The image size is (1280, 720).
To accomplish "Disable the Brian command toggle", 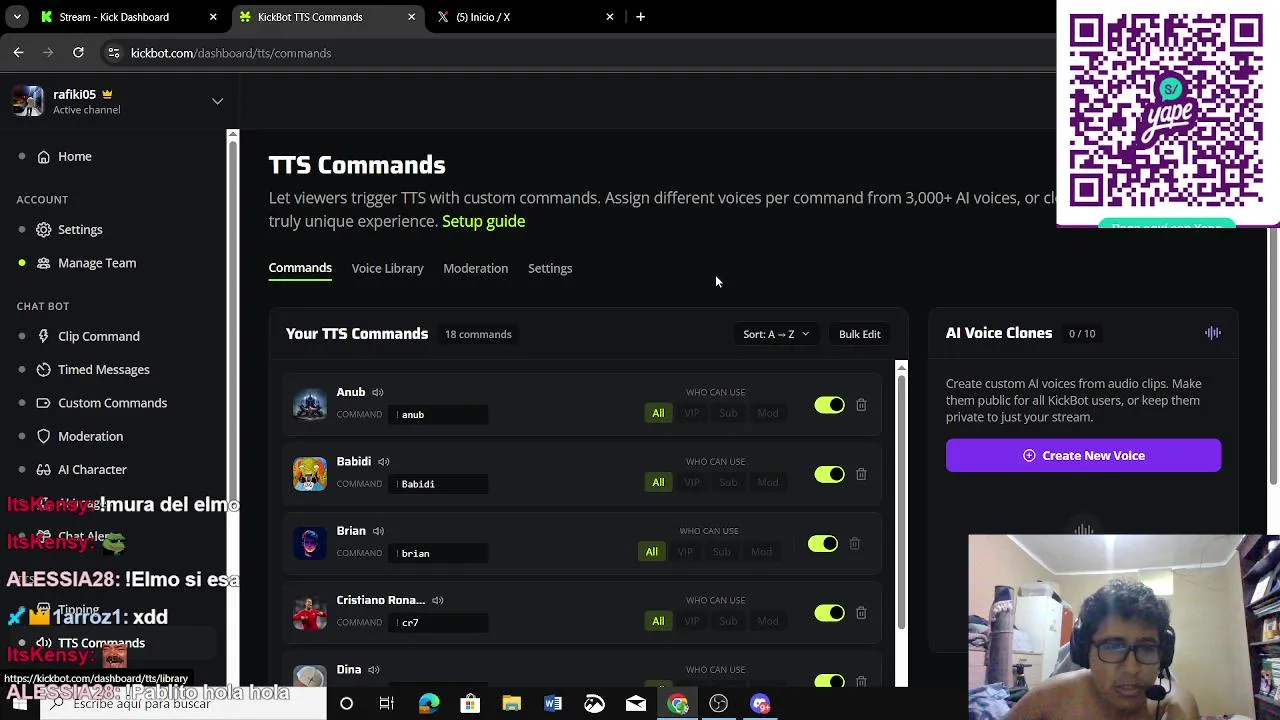I will coord(823,544).
